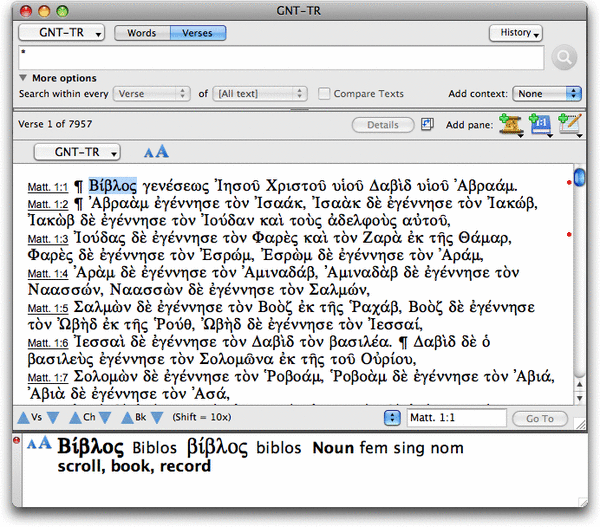The image size is (600, 527).
Task: Enable the Compare Texts checkbox
Action: [x=325, y=94]
